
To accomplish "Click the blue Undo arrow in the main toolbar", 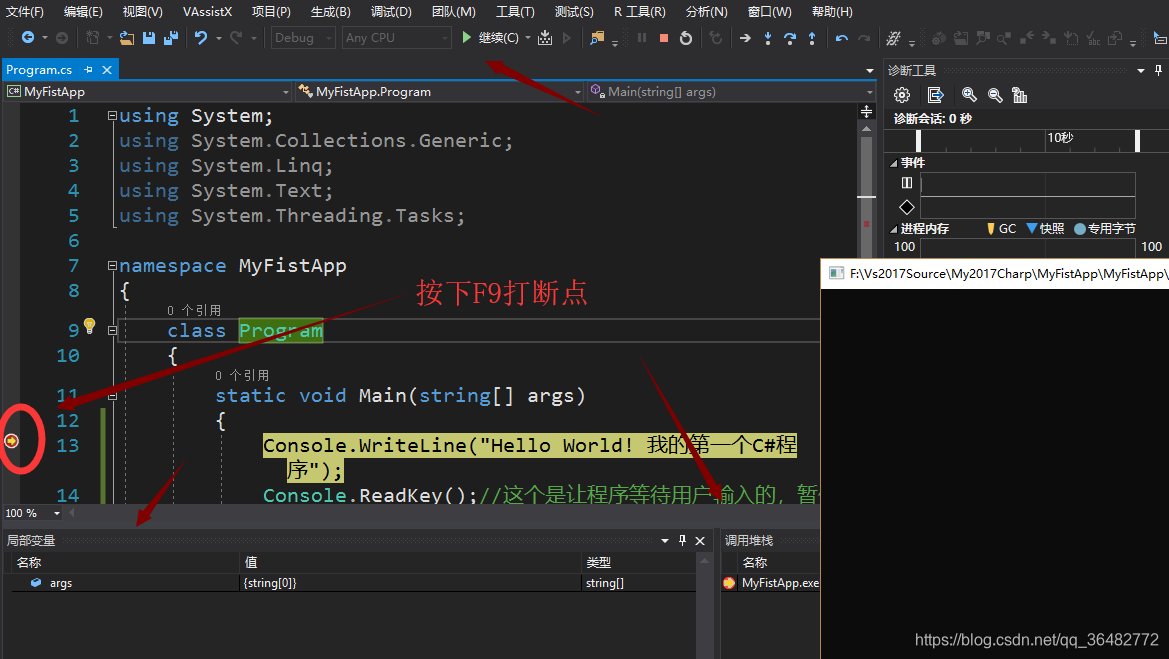I will click(201, 37).
